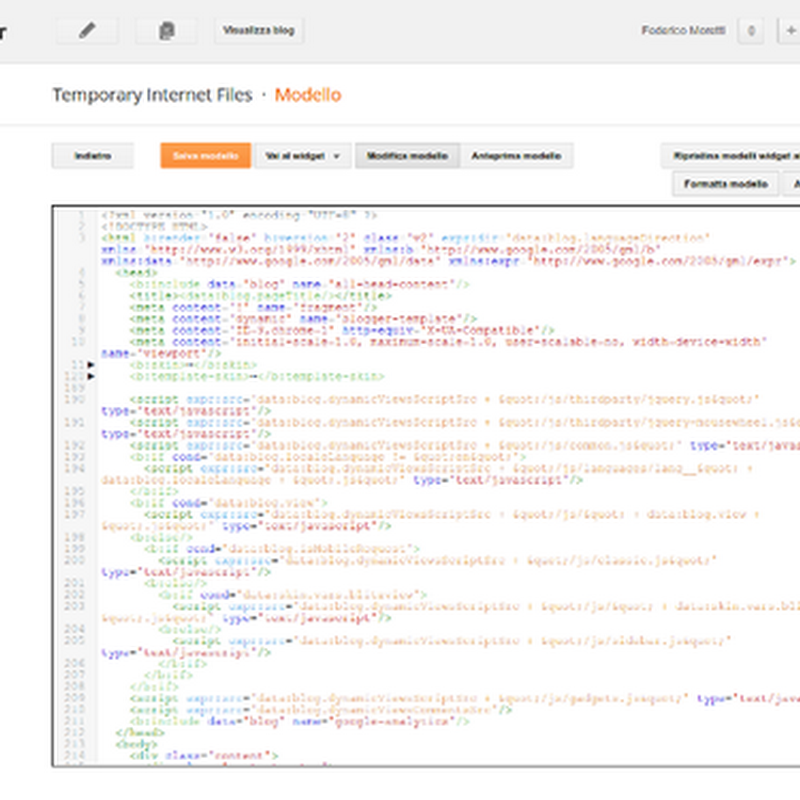Click the Visualizza blog button

[259, 31]
